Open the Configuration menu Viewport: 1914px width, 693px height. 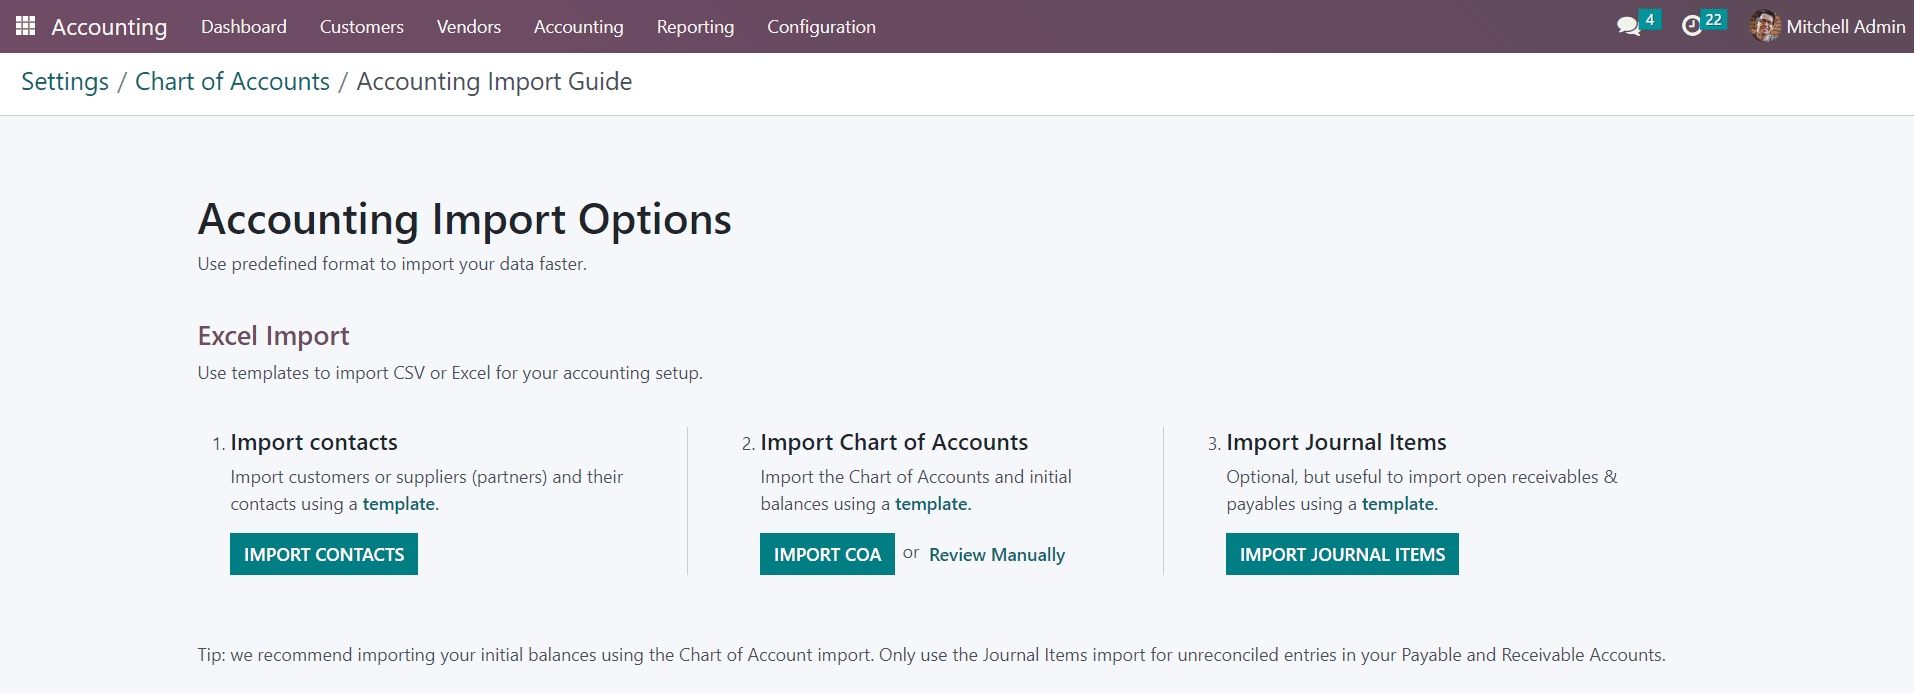[x=821, y=27]
